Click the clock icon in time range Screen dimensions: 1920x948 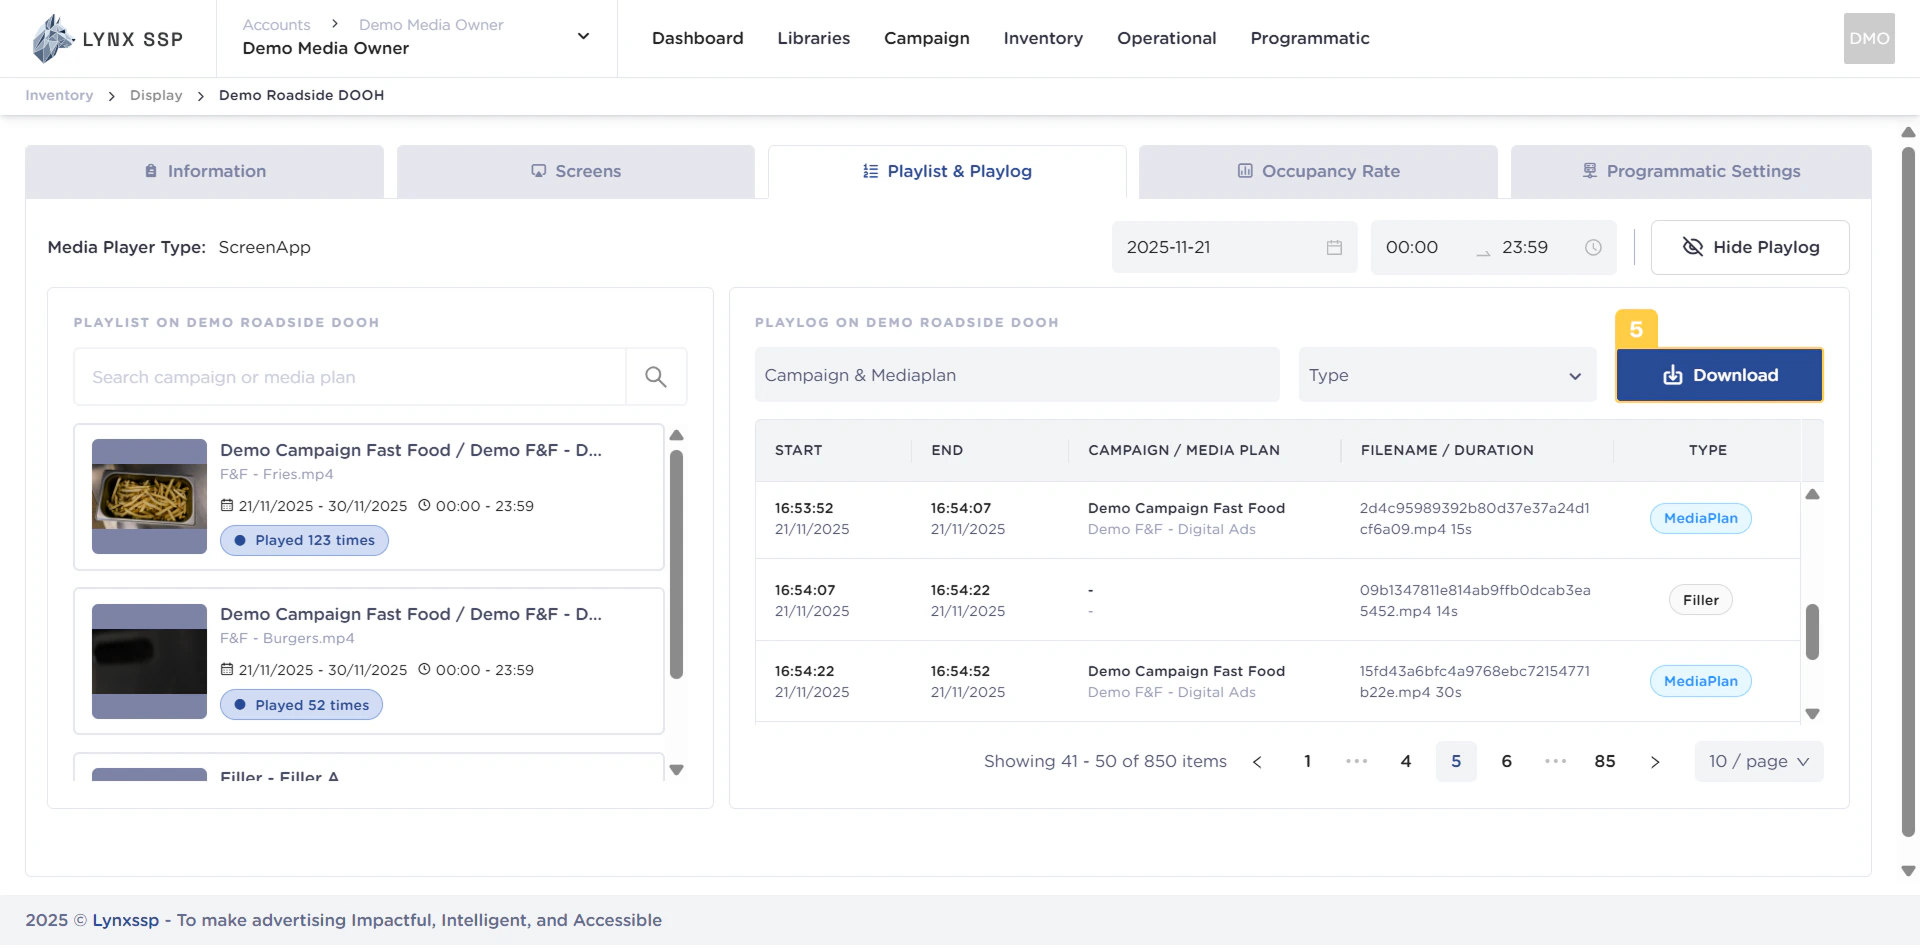pos(1593,247)
